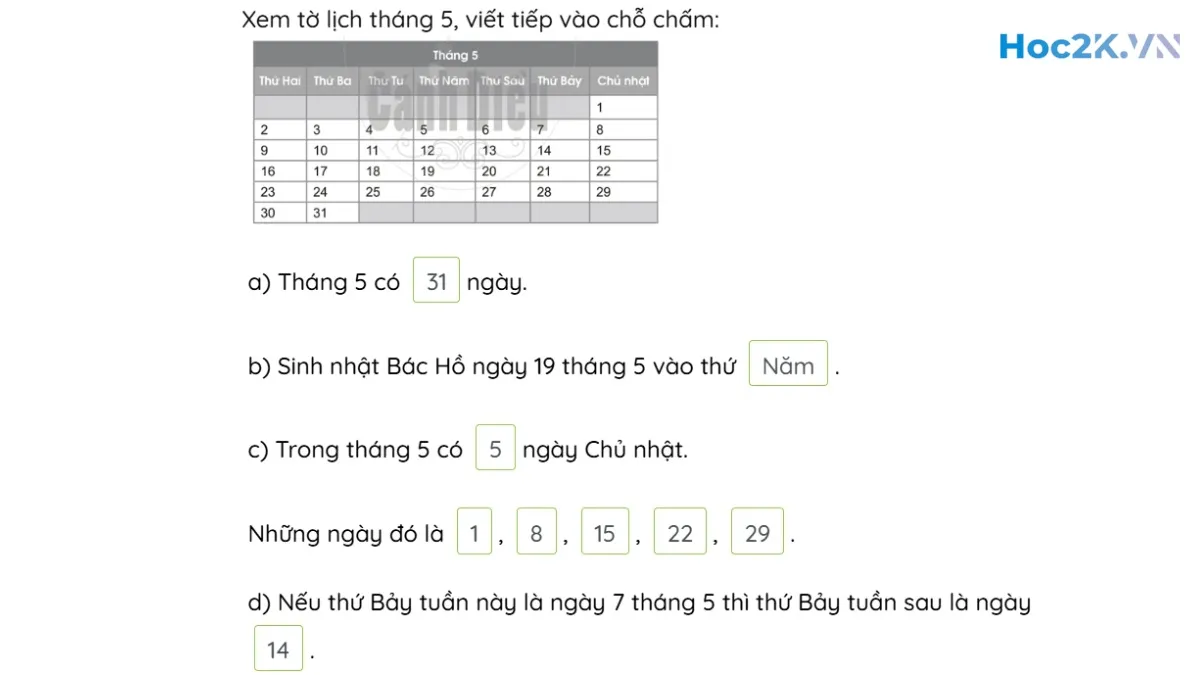Click the answer box with Năm
This screenshot has height=675, width=1200.
click(x=788, y=365)
